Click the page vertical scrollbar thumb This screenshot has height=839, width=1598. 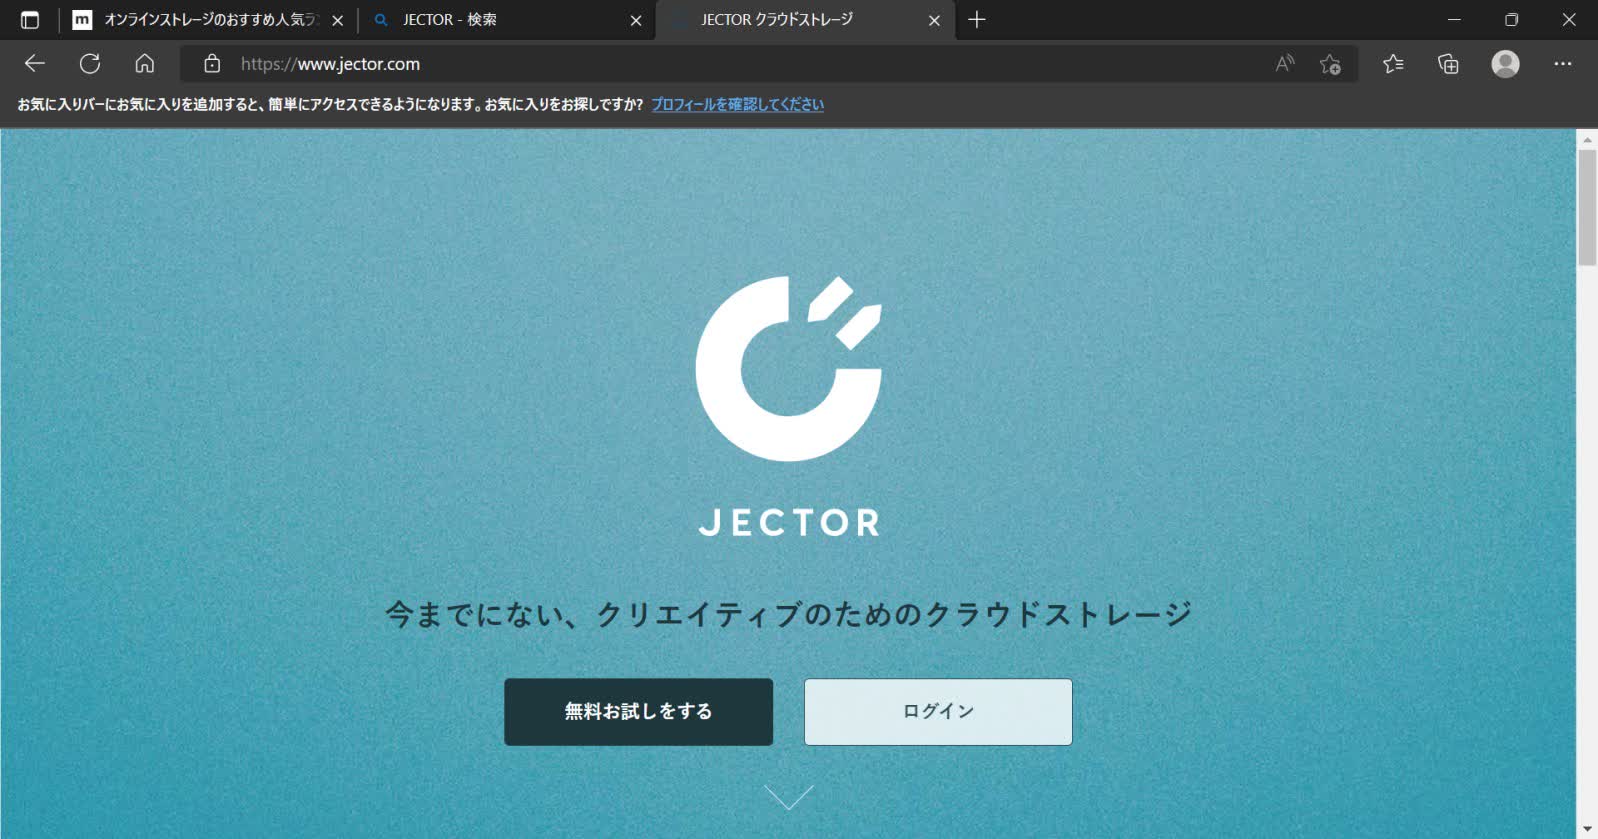[x=1587, y=207]
